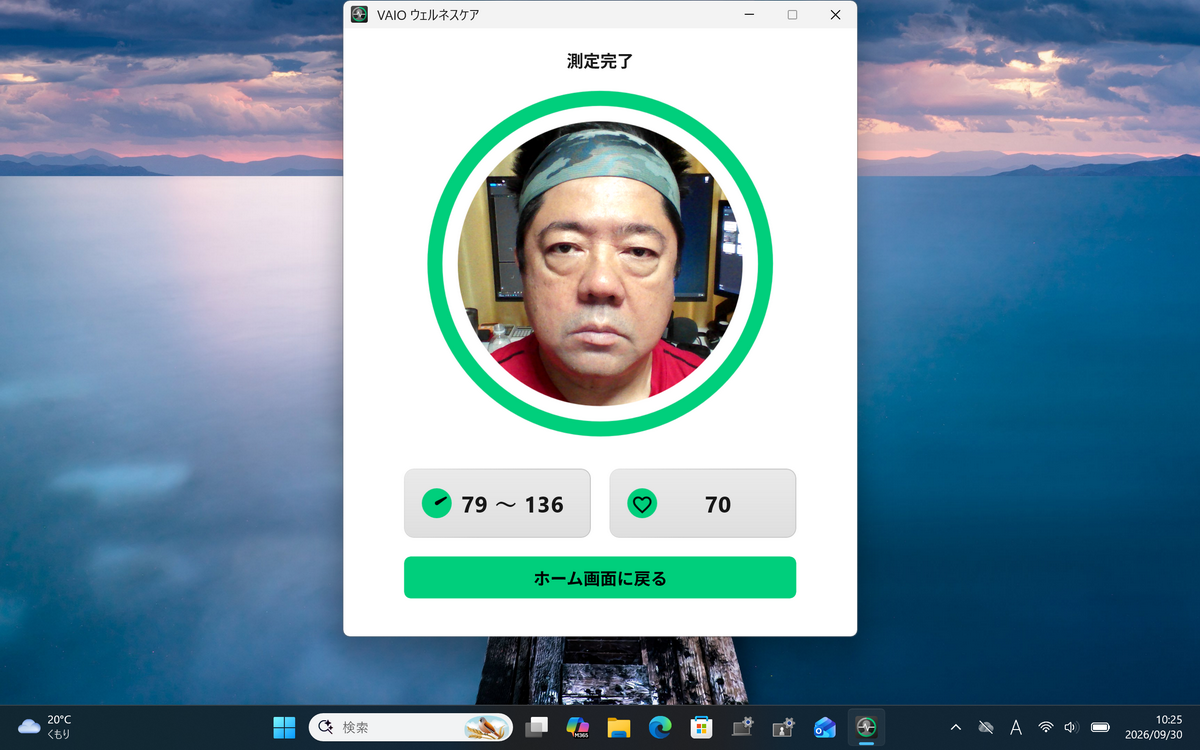The image size is (1200, 750).
Task: Open the volume speaker tray icon
Action: (1071, 727)
